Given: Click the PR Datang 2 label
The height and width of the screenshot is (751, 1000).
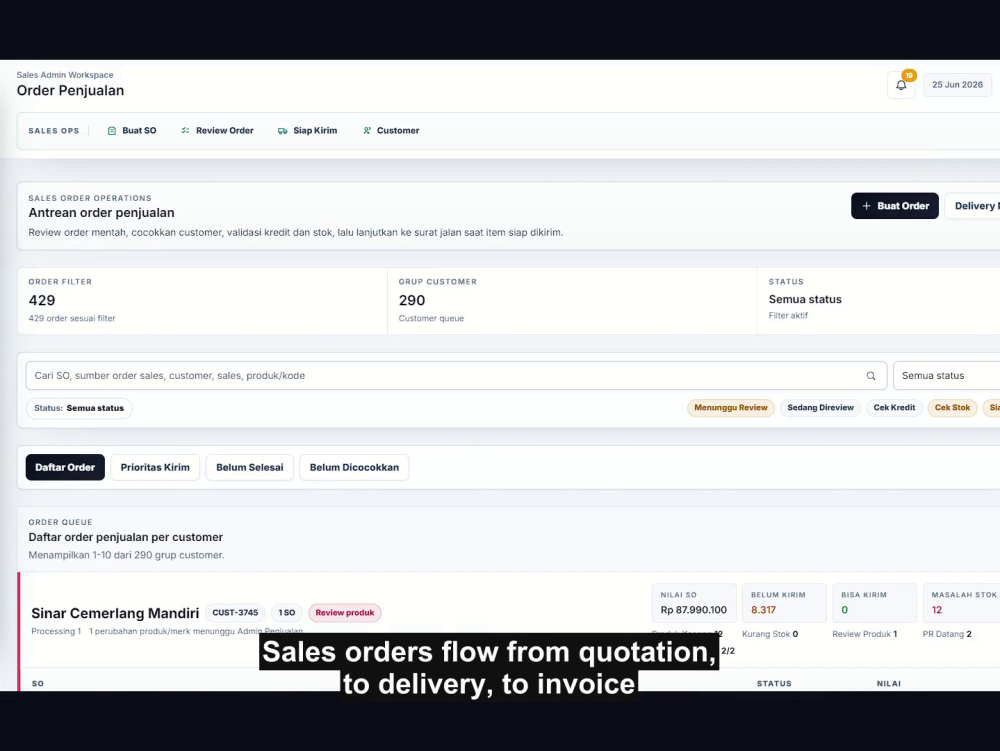Looking at the screenshot, I should click(x=946, y=634).
